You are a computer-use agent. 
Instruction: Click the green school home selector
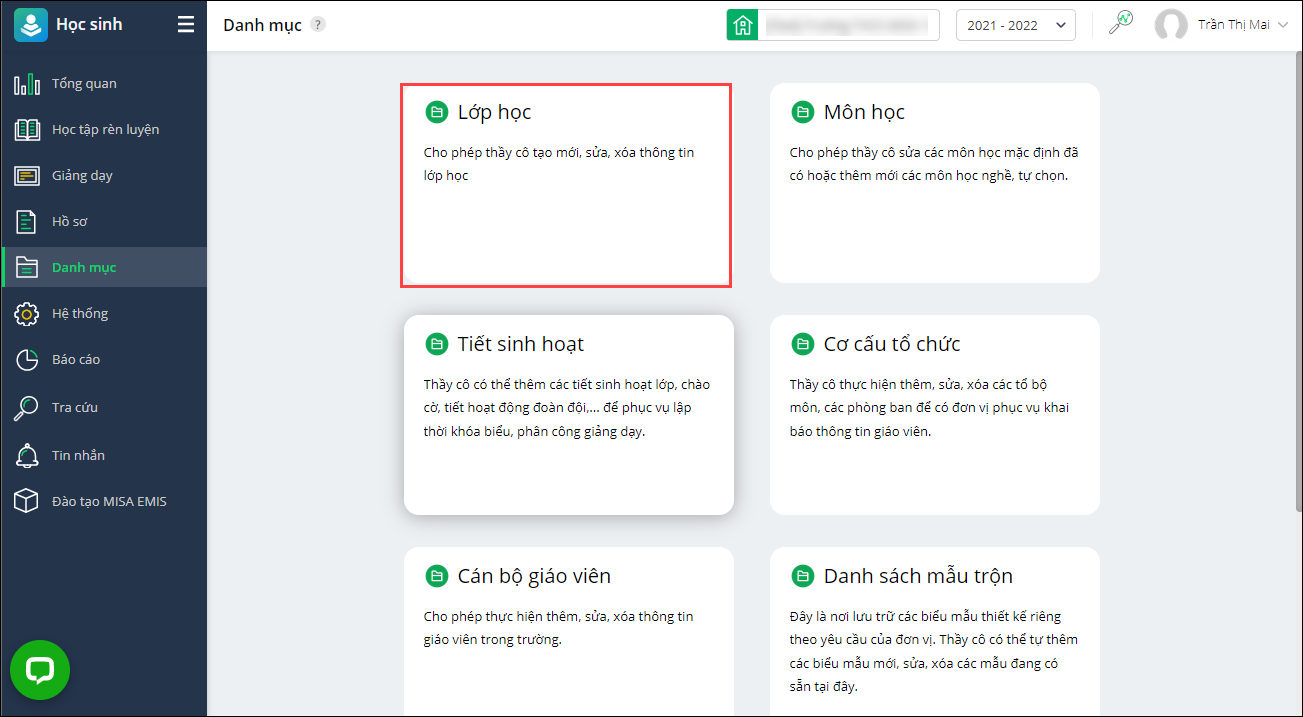742,26
